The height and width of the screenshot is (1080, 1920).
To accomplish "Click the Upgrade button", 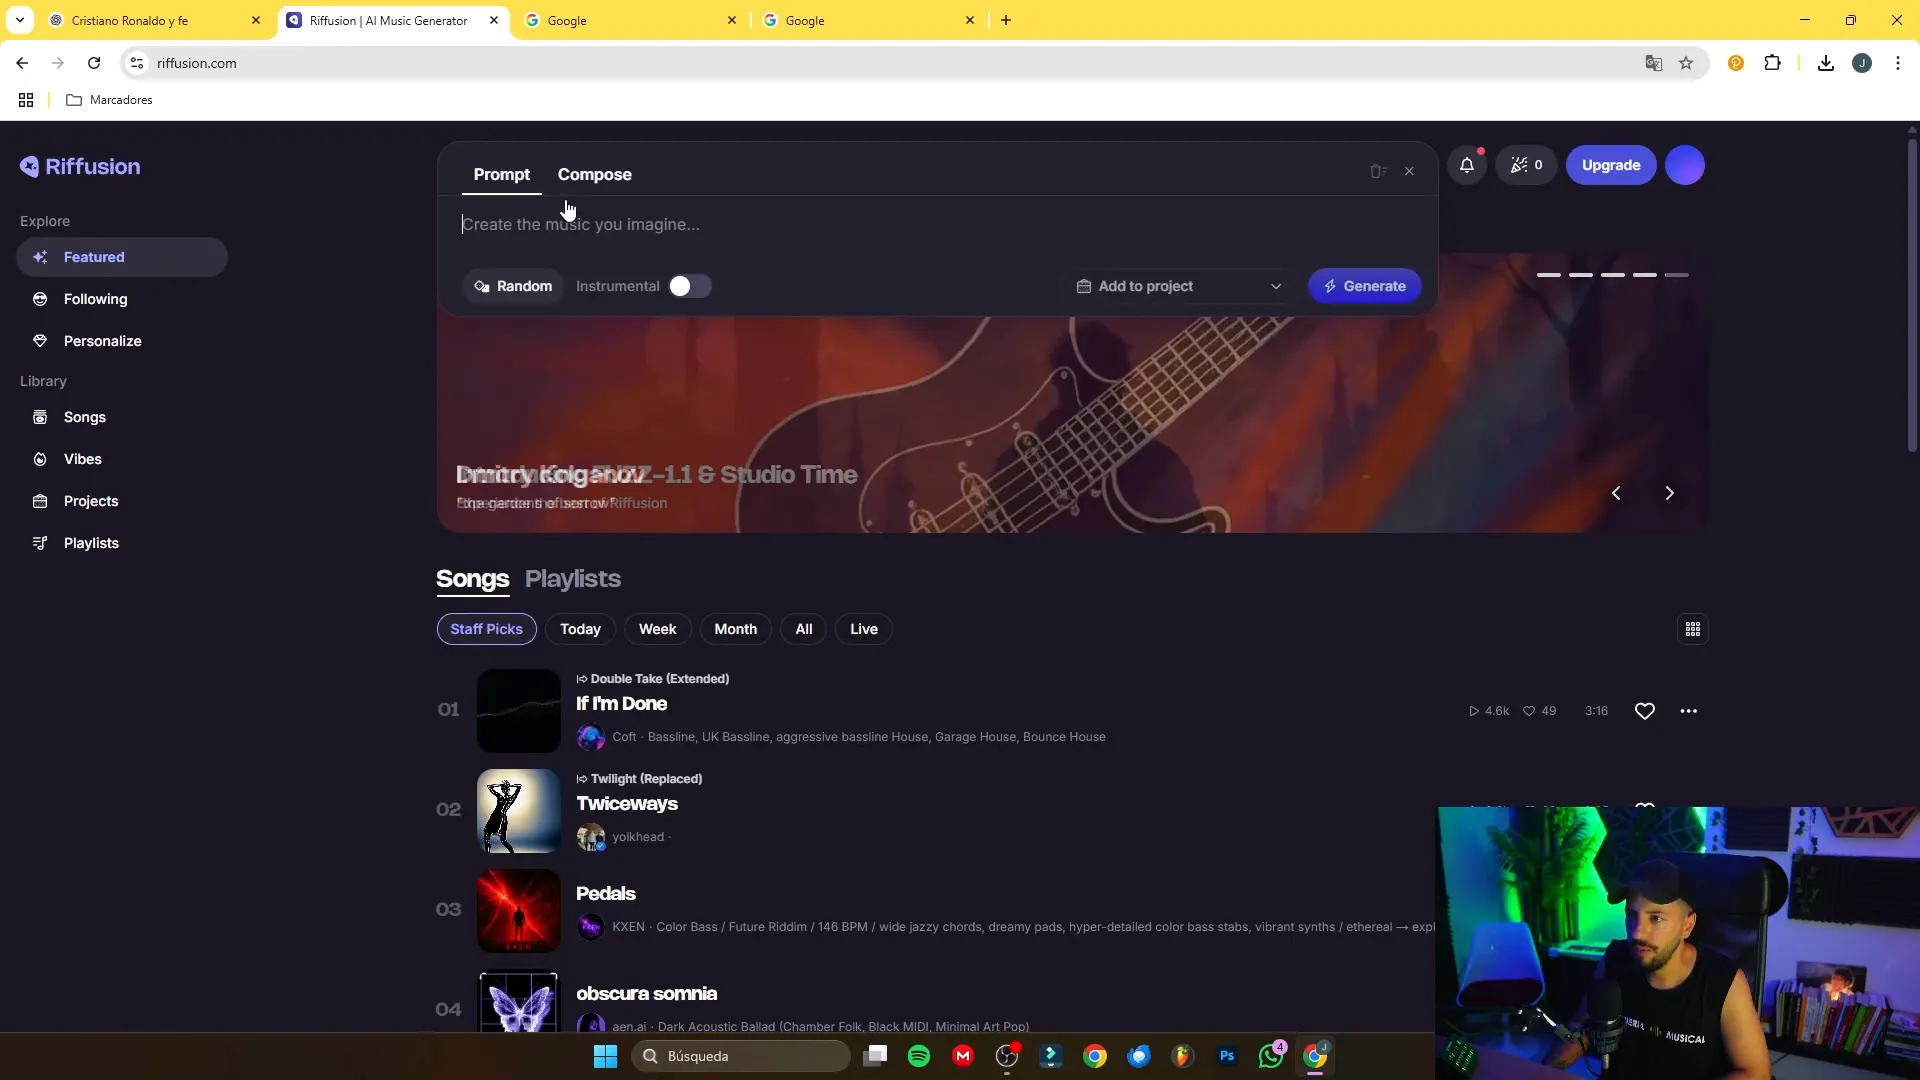I will tap(1610, 165).
